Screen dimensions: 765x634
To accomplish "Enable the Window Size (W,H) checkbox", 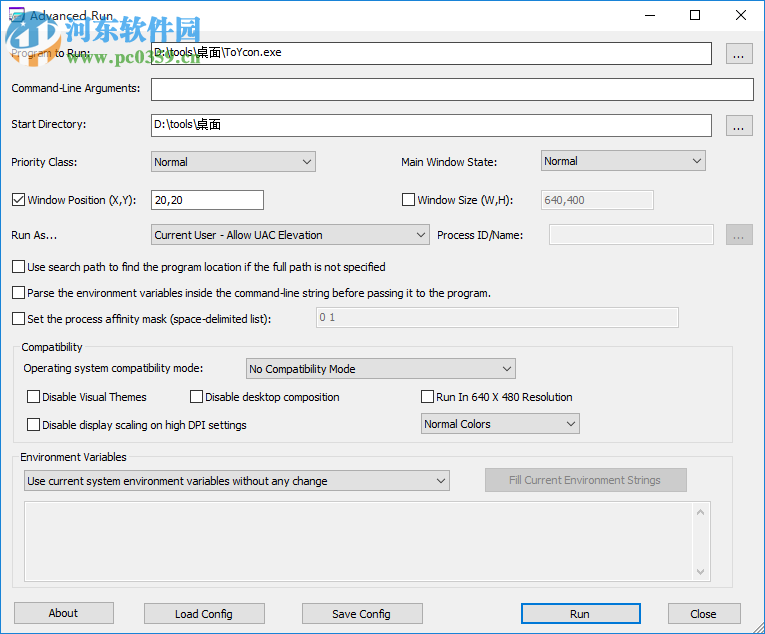I will click(x=408, y=200).
